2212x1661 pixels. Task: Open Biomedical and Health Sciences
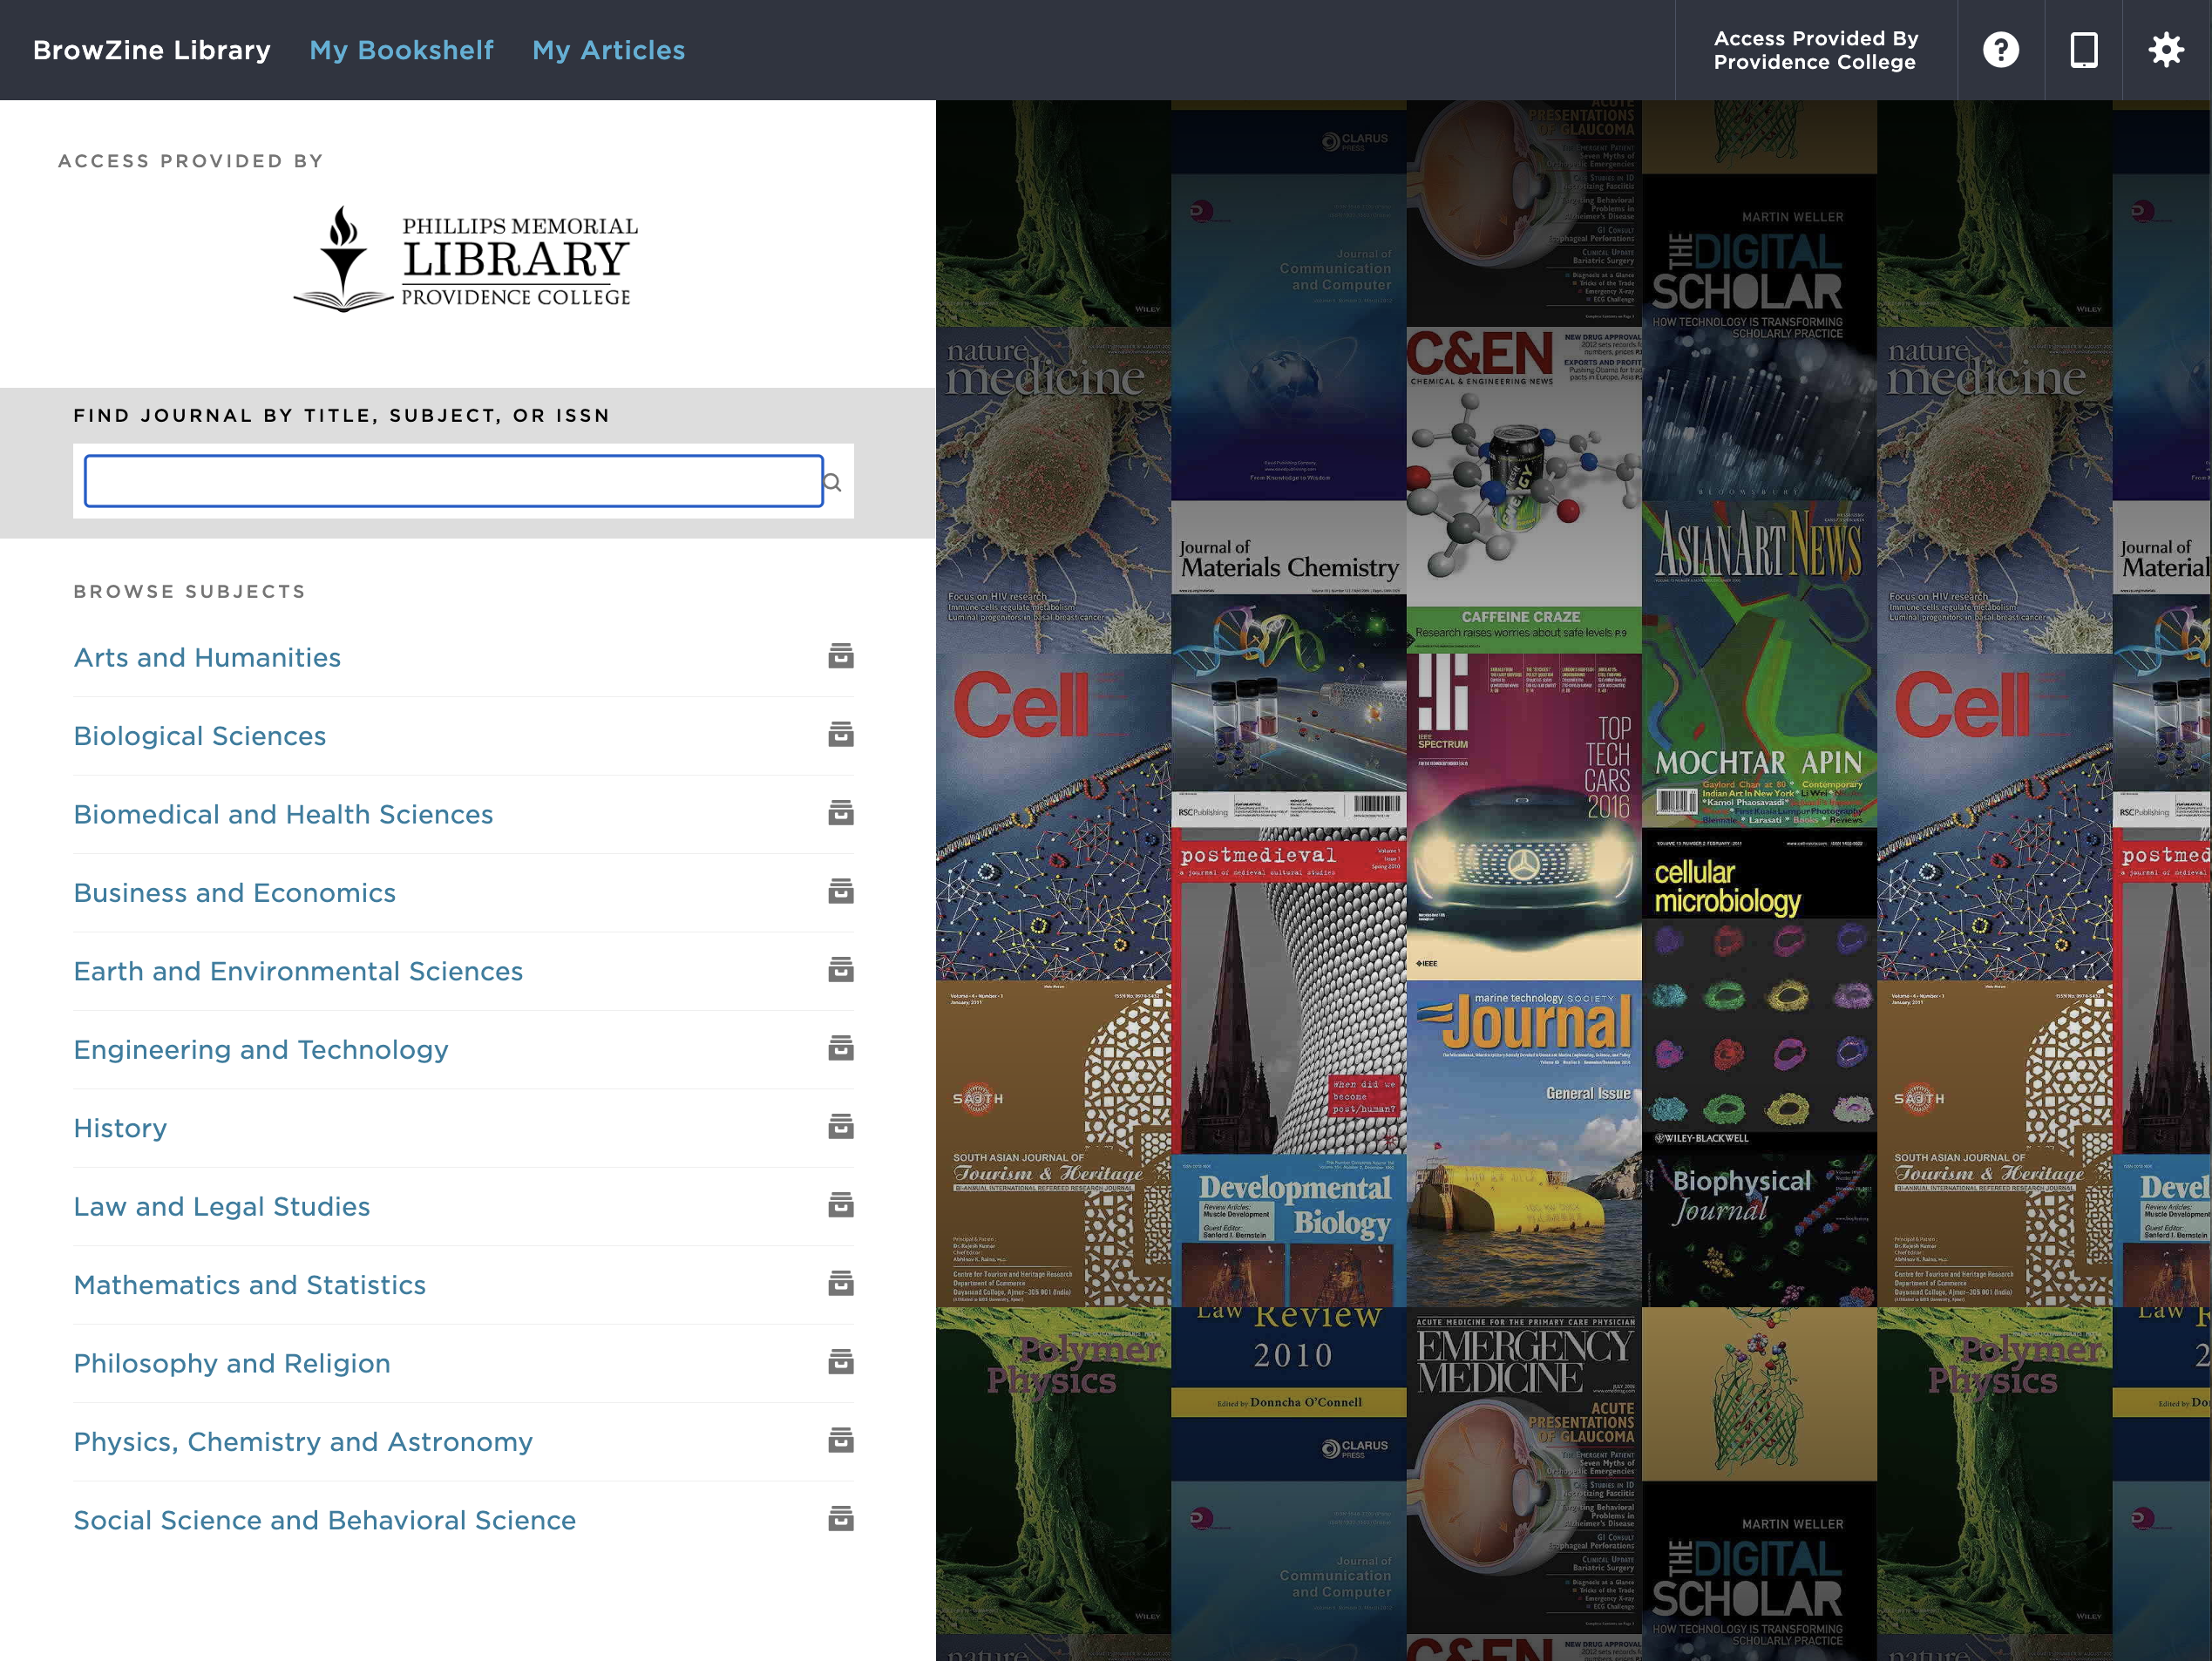tap(283, 814)
